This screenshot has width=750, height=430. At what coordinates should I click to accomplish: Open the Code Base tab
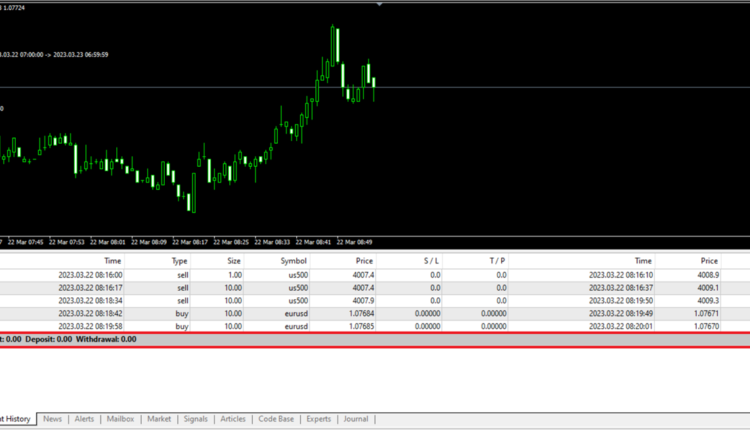pyautogui.click(x=276, y=419)
